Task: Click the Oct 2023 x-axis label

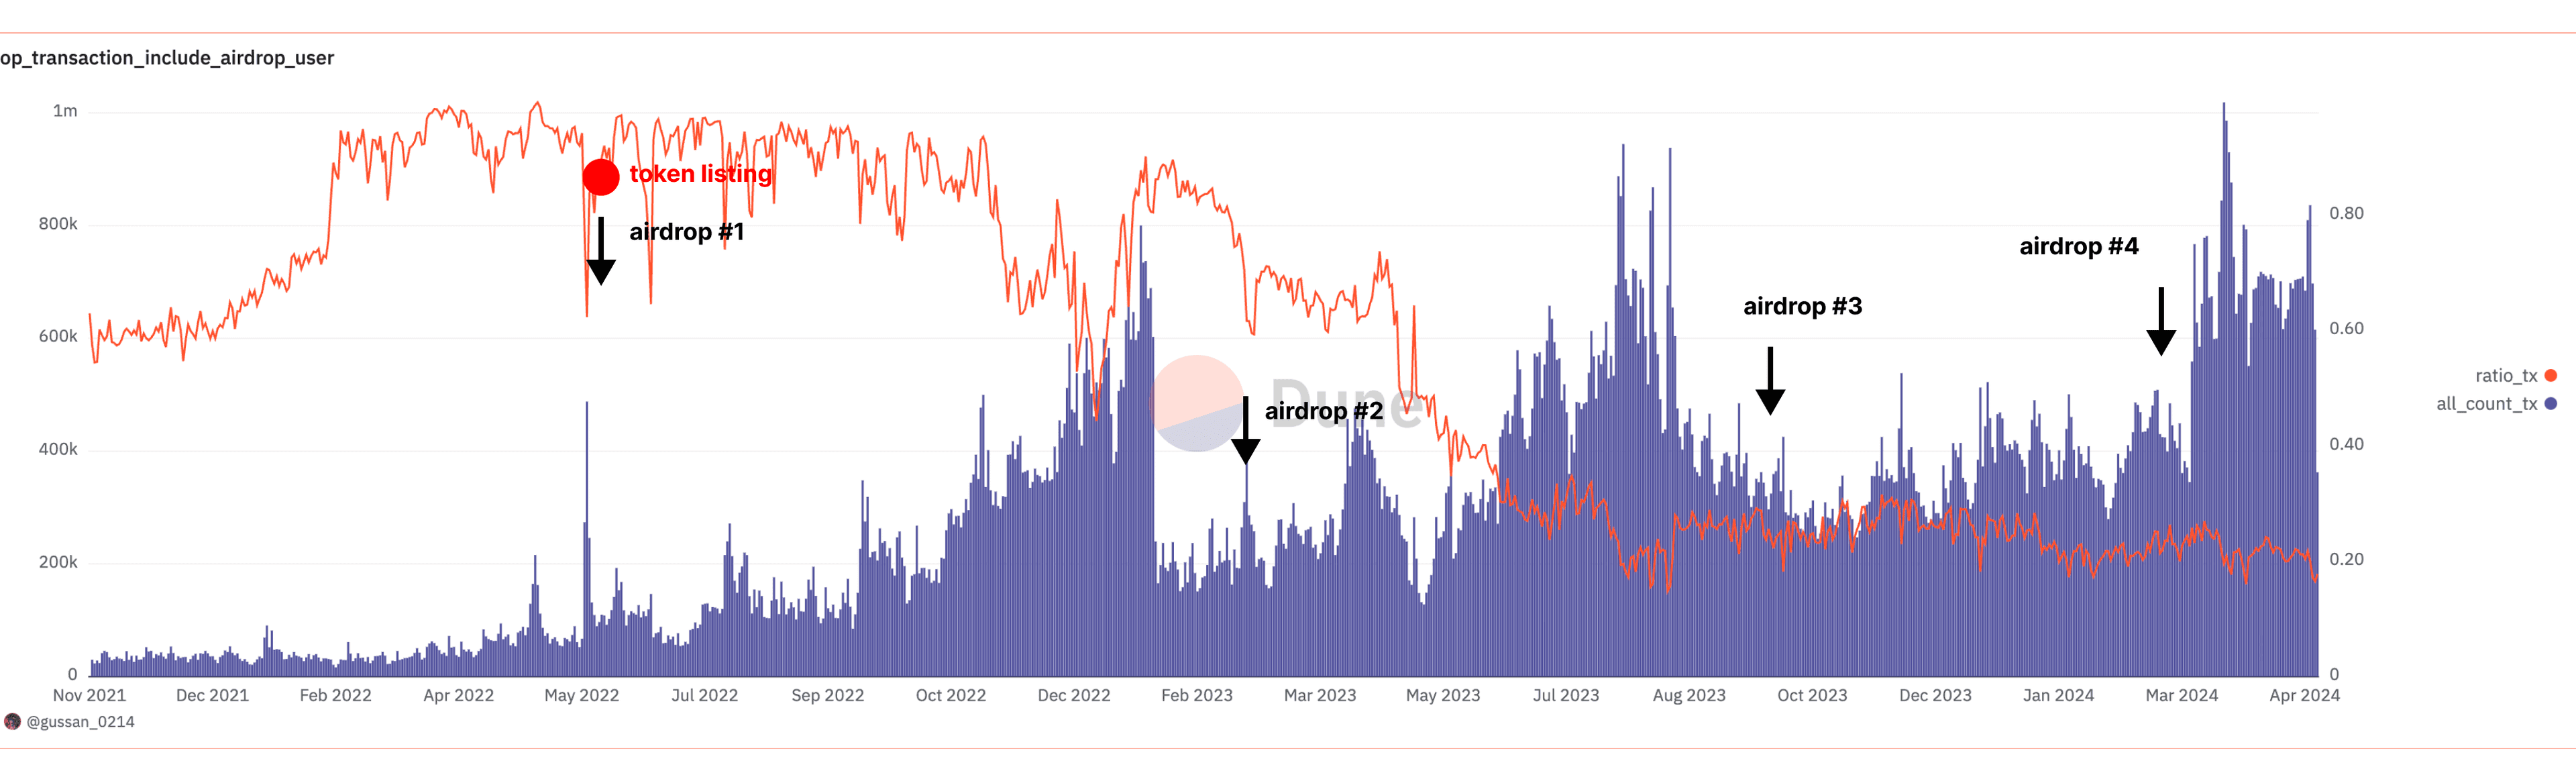Action: 1812,696
